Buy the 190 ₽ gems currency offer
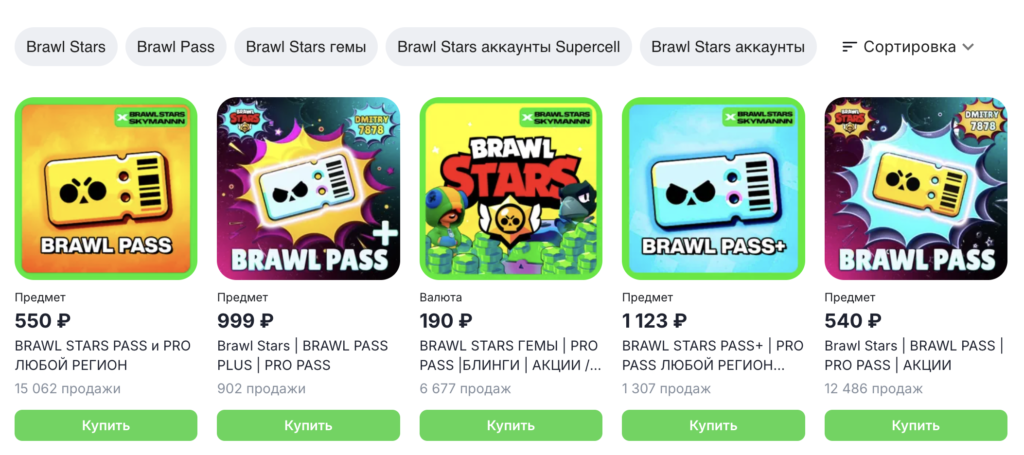Viewport: 1024px width, 455px height. (x=511, y=426)
